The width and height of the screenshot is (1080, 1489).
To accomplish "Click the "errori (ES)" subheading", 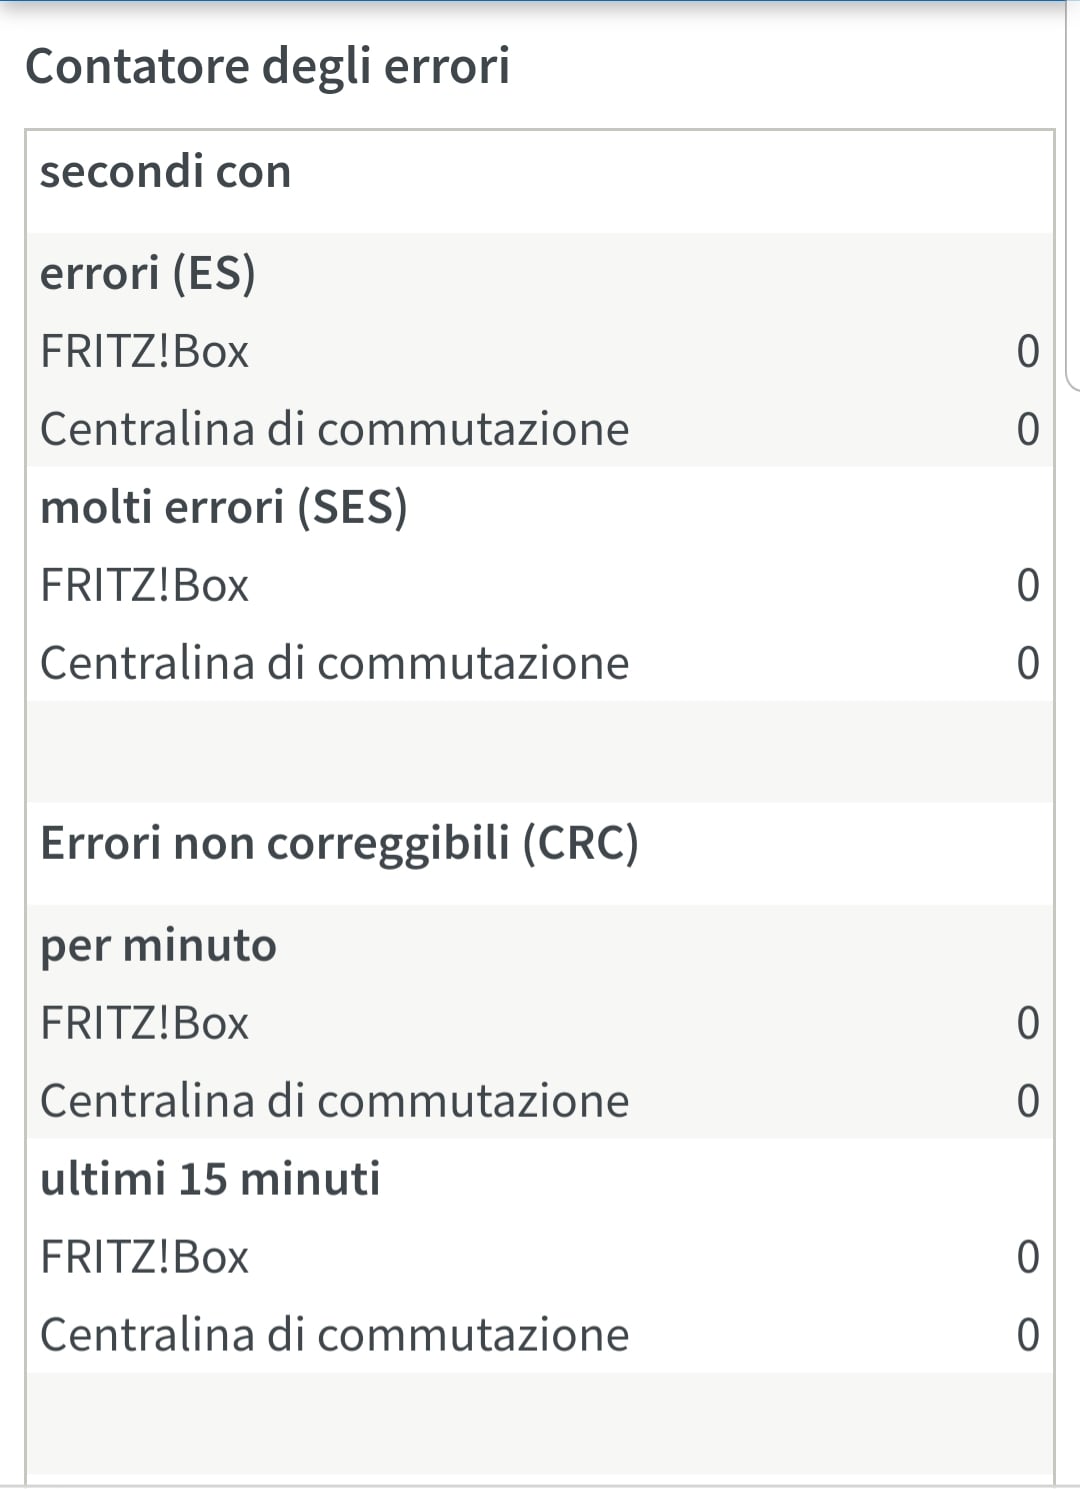I will click(147, 273).
